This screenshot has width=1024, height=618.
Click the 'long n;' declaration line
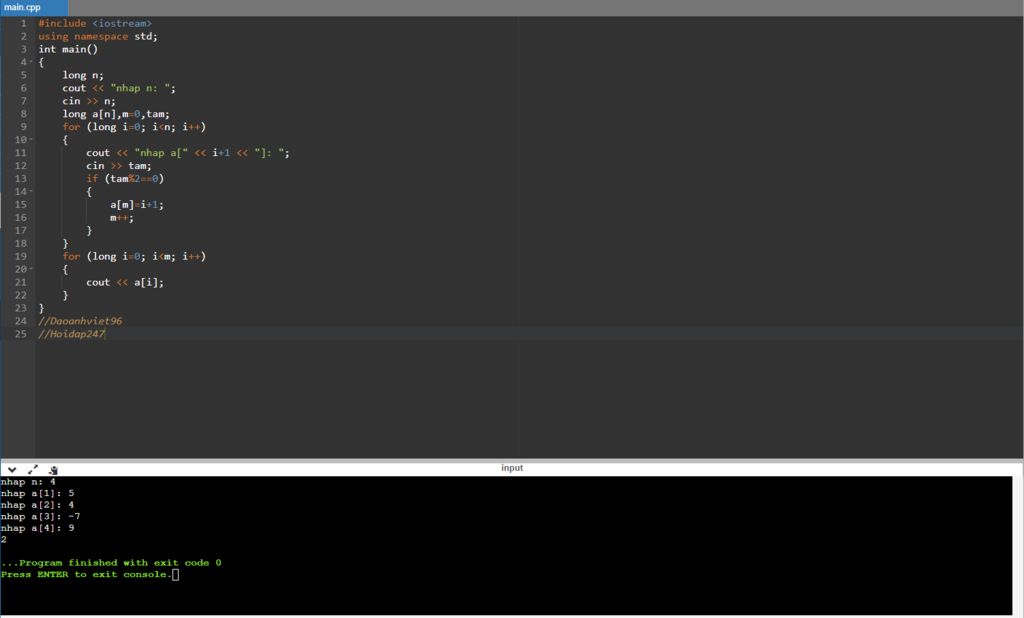(83, 75)
